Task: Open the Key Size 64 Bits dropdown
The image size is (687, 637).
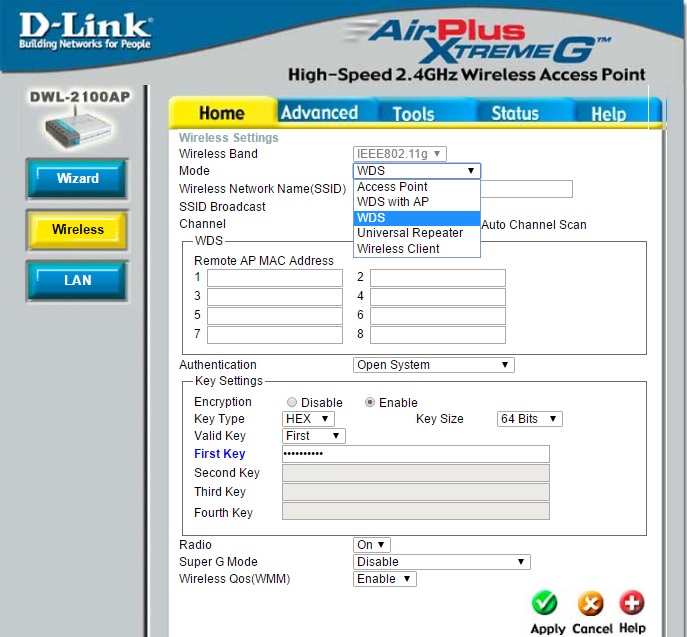Action: pos(529,419)
